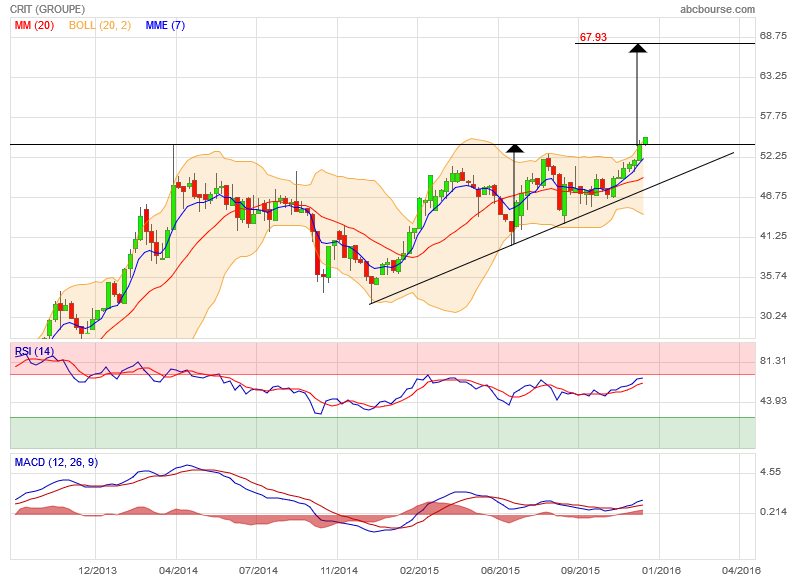Click the 12/2013 date label
The image size is (800, 580).
pos(97,570)
